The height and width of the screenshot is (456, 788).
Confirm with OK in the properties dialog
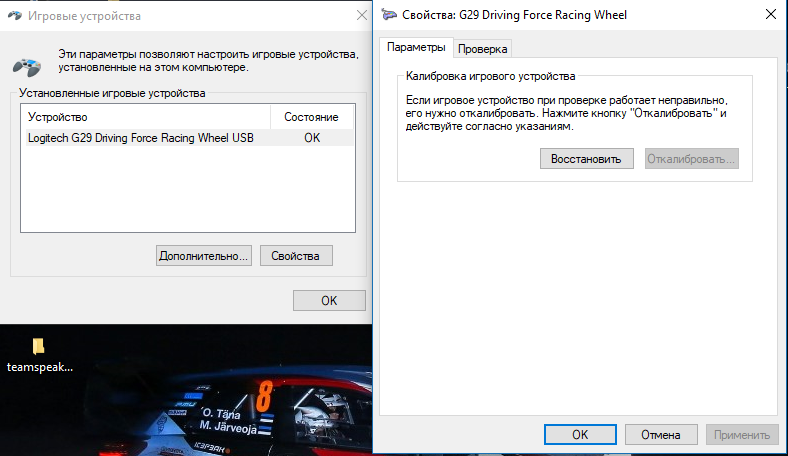(579, 435)
